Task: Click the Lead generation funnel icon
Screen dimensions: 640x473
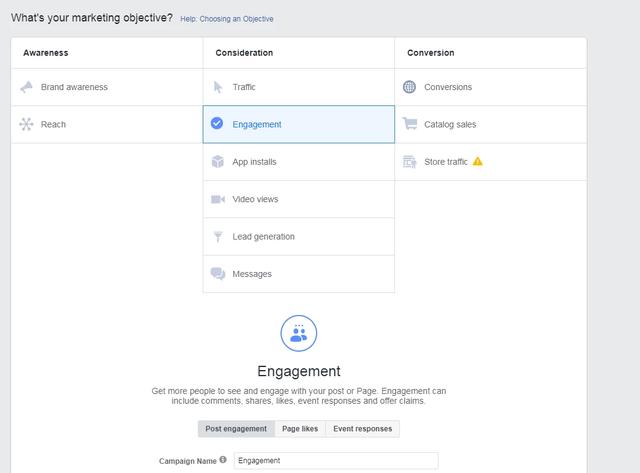Action: 217,237
